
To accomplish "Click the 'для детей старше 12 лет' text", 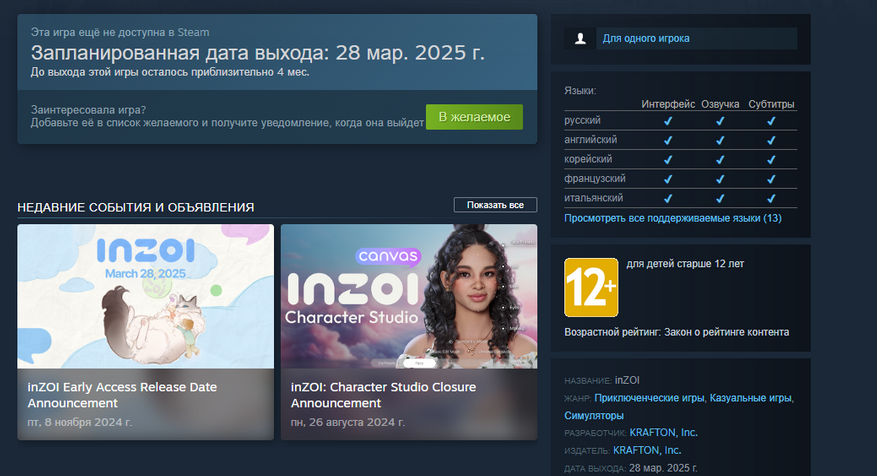I will tap(685, 263).
